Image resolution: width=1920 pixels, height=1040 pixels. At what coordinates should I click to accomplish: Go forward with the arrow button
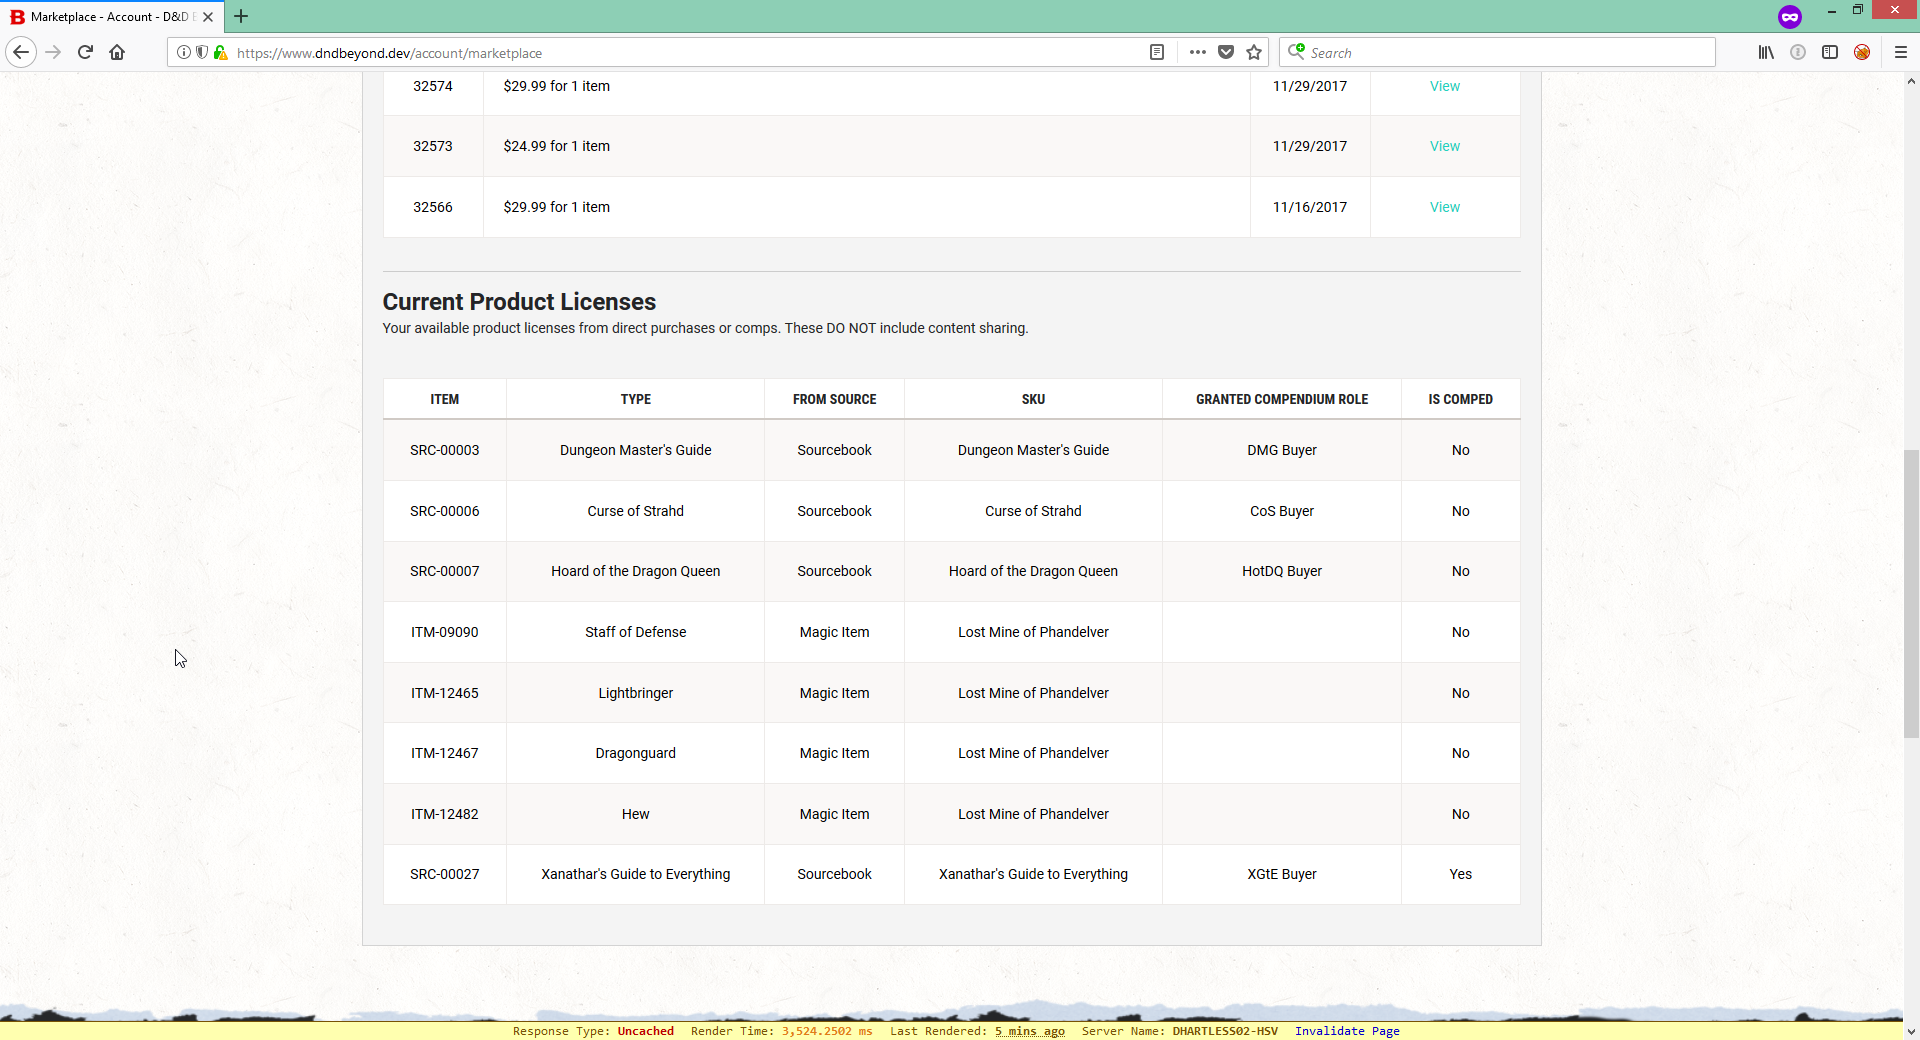point(54,52)
